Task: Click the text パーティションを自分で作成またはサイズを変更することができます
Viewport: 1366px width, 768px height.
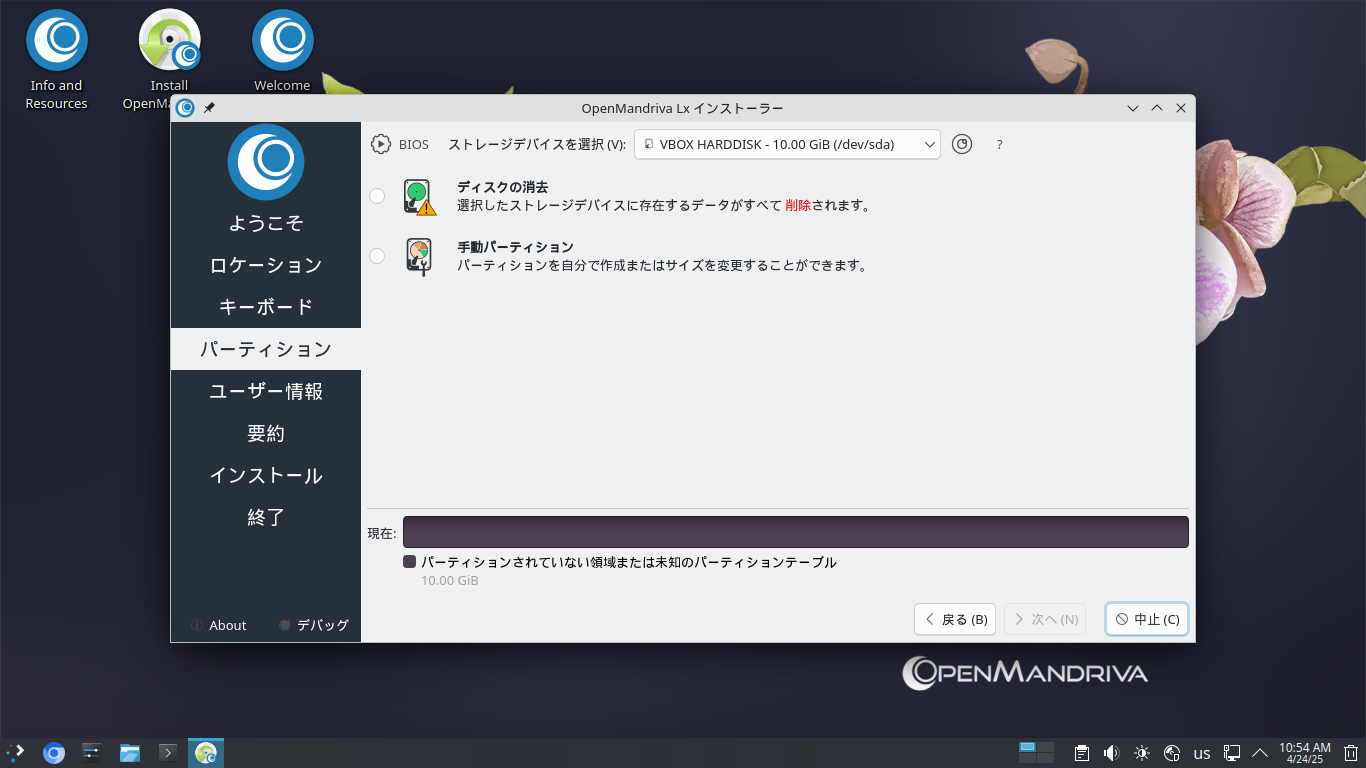Action: [x=662, y=266]
